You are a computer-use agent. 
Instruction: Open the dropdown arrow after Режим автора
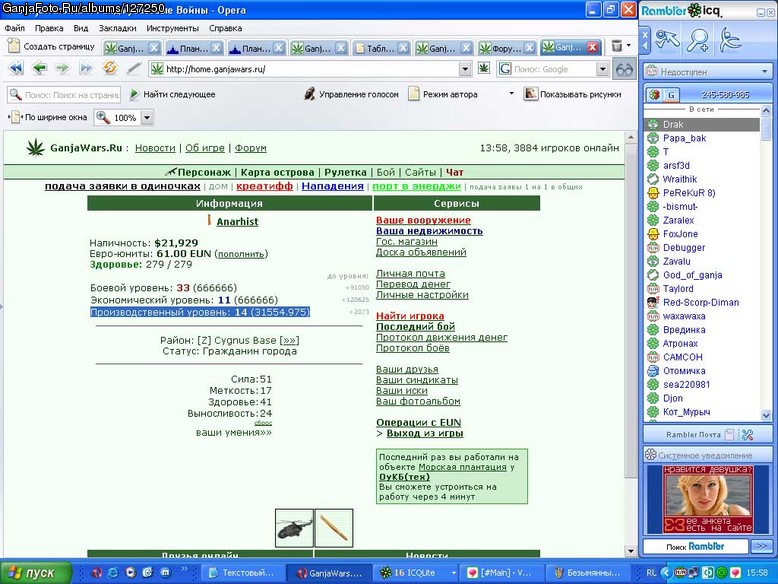tap(512, 93)
